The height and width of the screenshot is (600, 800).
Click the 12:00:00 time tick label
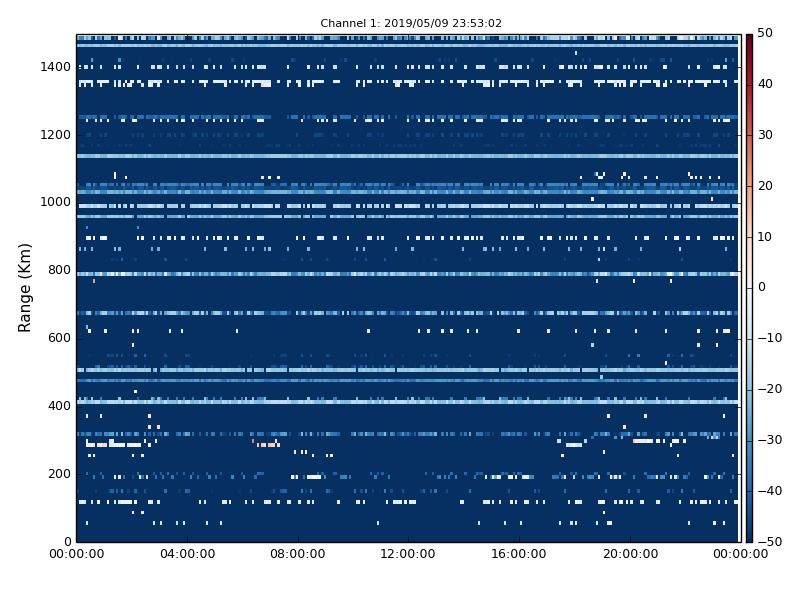(x=408, y=554)
